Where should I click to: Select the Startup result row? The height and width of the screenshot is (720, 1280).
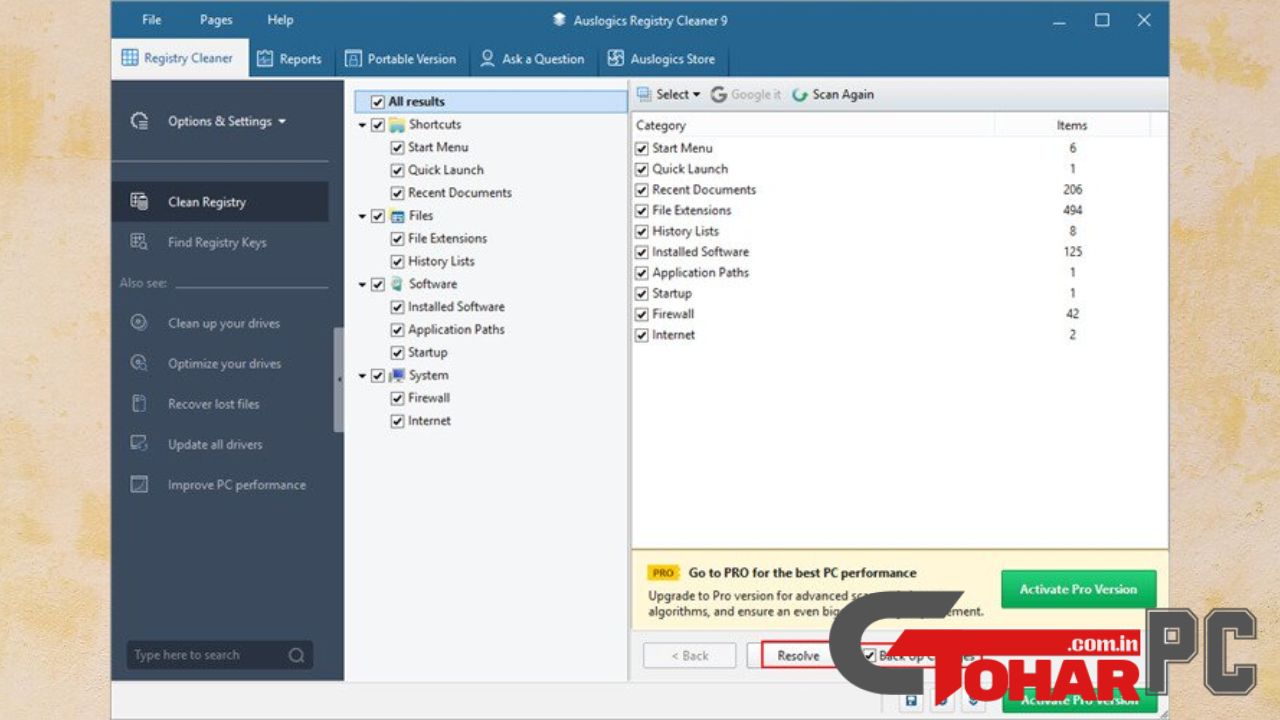click(x=899, y=293)
